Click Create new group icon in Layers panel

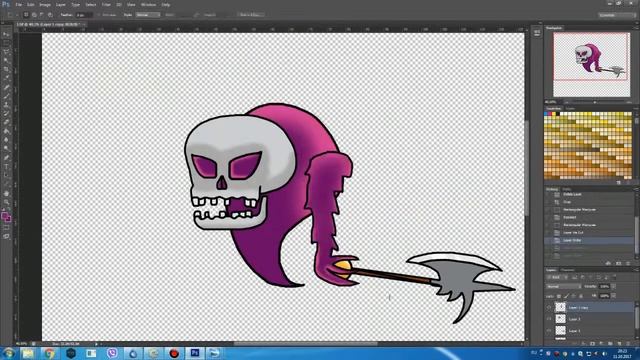click(611, 344)
